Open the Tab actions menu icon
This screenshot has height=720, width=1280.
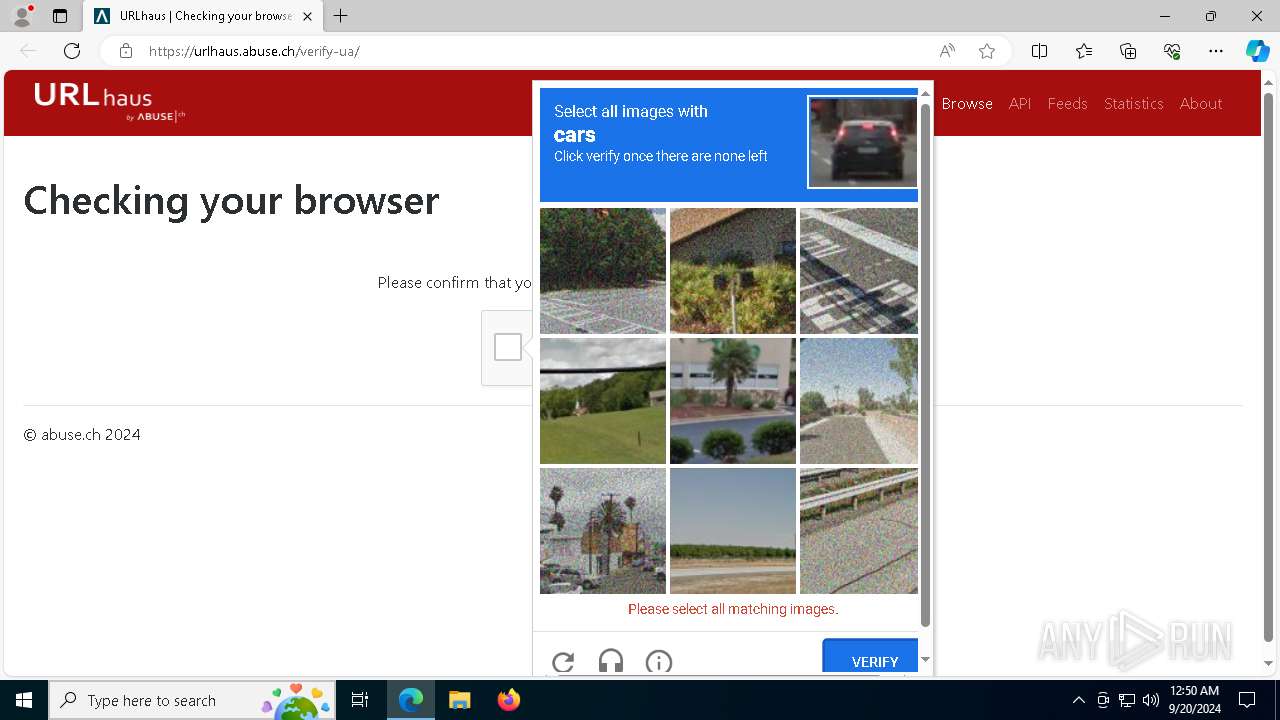pos(60,16)
